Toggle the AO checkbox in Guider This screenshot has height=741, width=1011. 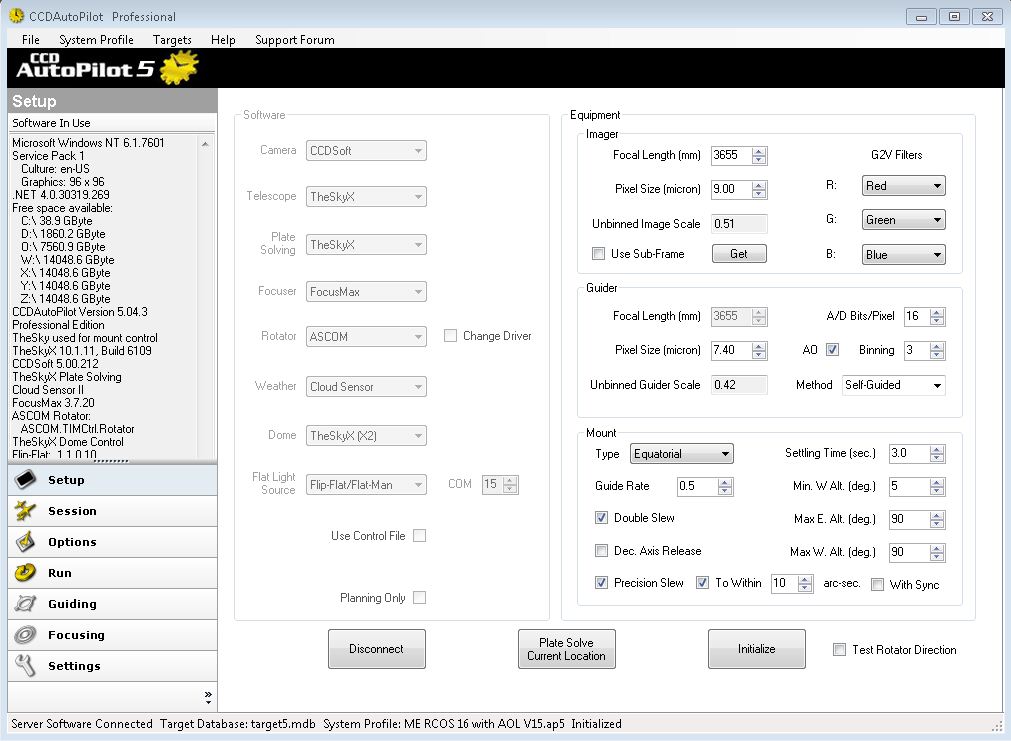pos(832,350)
